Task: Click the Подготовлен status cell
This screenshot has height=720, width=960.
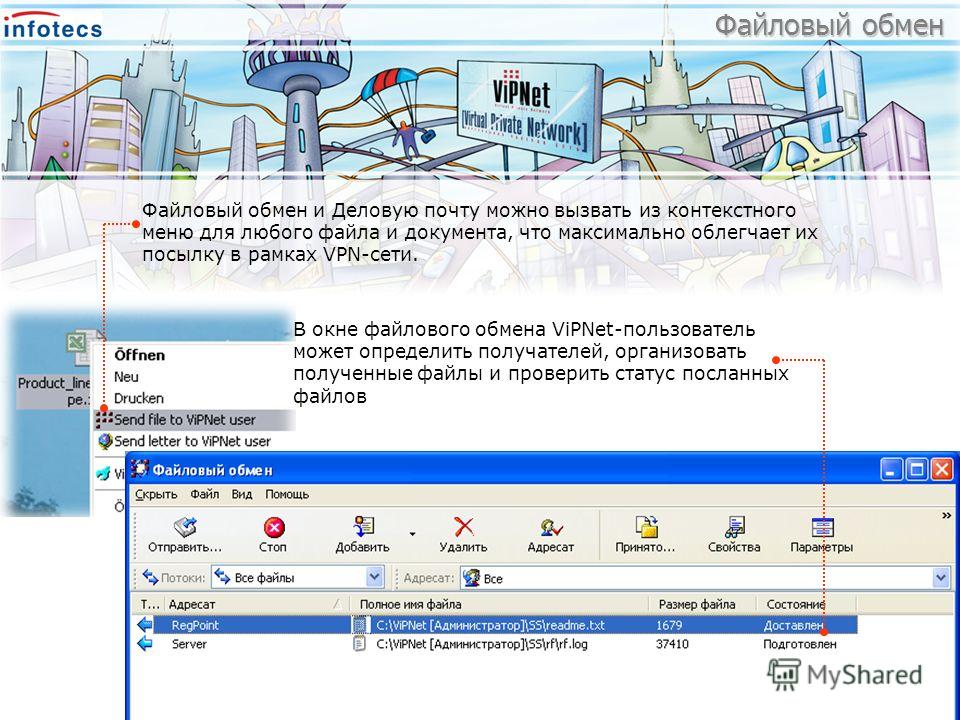Action: click(x=800, y=644)
